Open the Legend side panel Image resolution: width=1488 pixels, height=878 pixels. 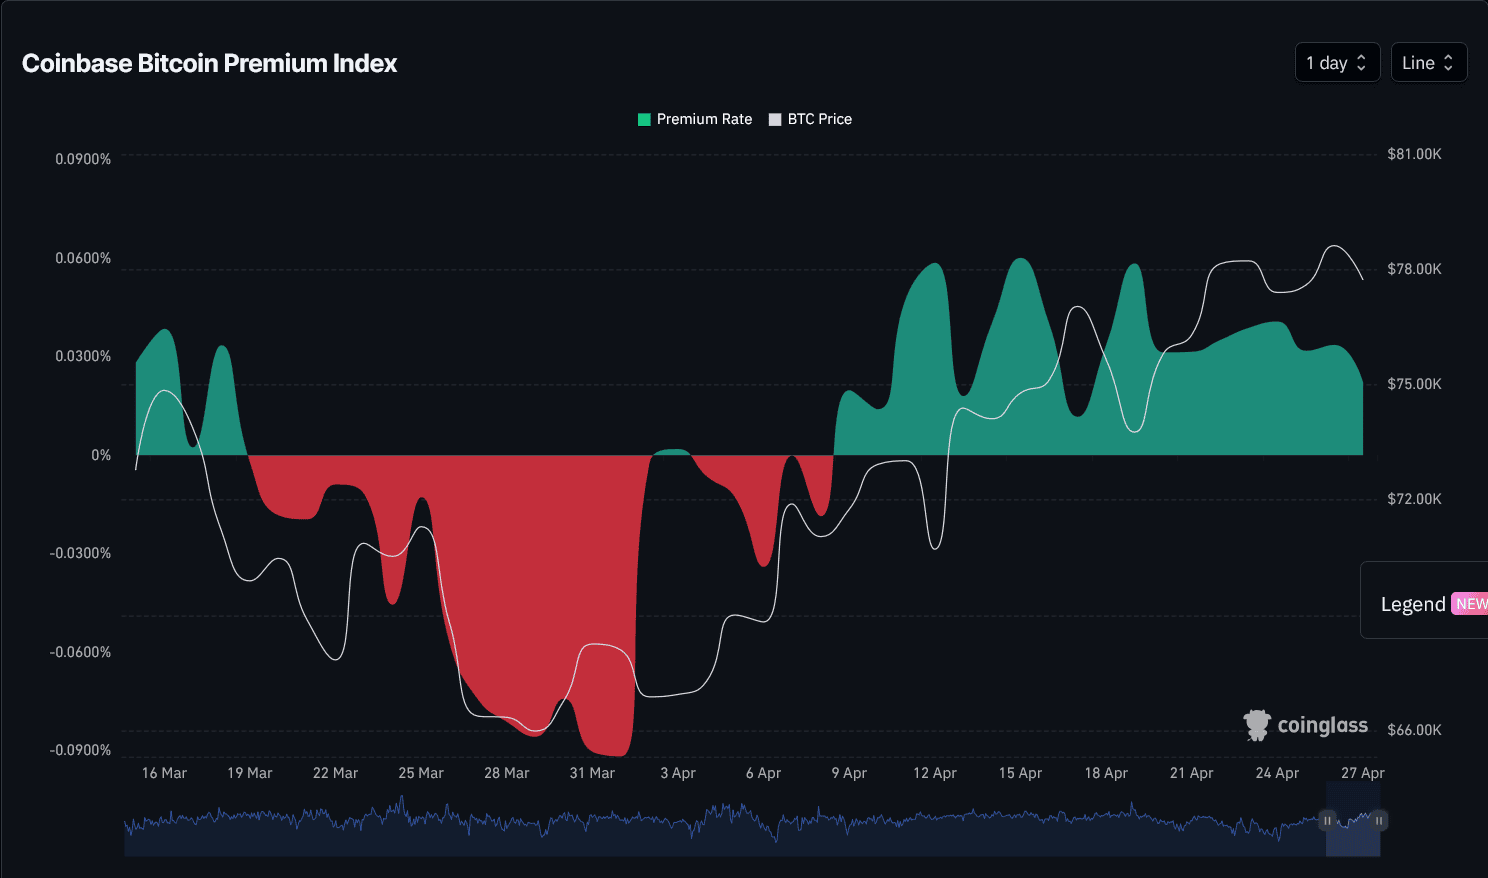[1412, 604]
